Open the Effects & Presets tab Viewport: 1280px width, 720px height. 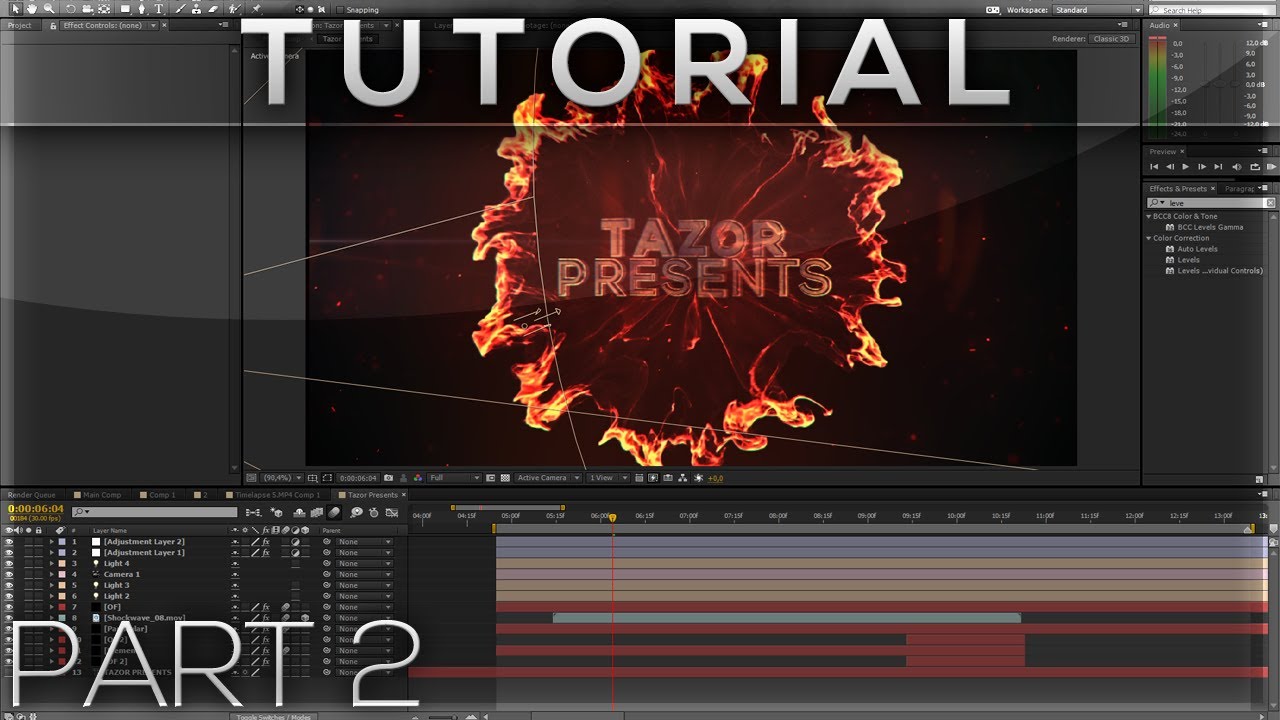tap(1178, 188)
